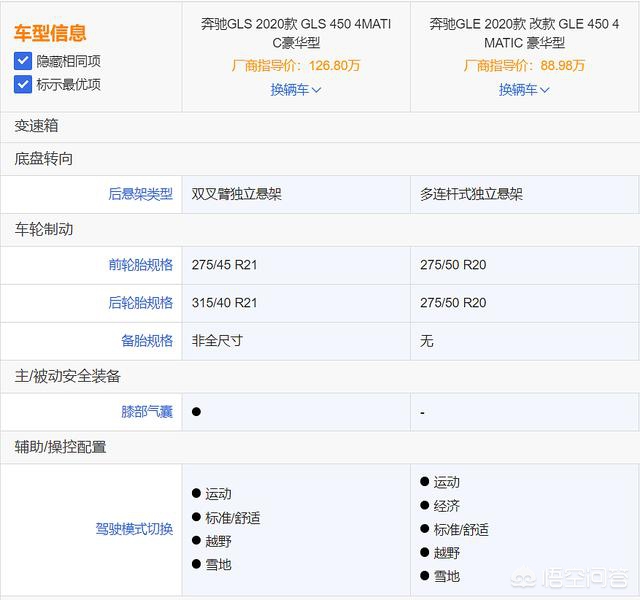Click the 车型信息 heading
This screenshot has height=600, width=640.
click(50, 33)
